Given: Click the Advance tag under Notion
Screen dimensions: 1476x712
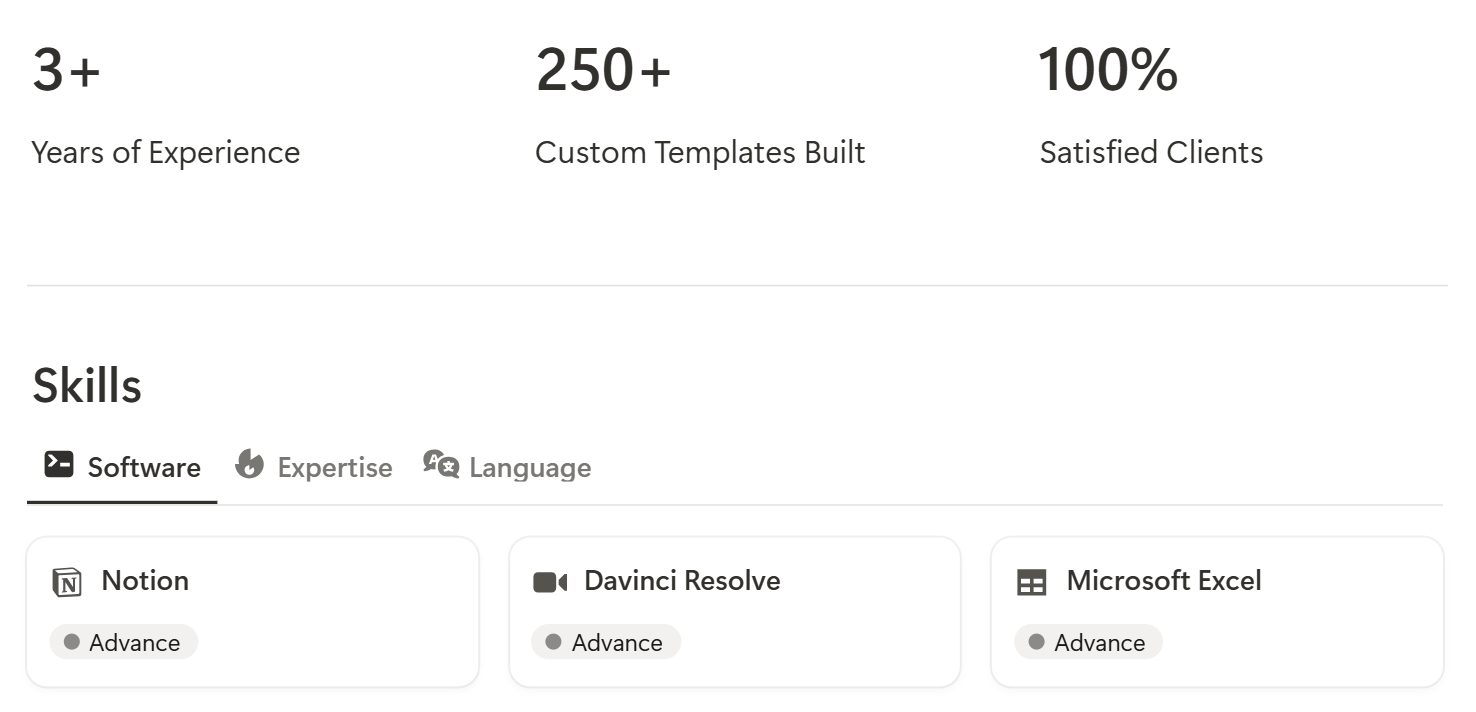Looking at the screenshot, I should [124, 642].
